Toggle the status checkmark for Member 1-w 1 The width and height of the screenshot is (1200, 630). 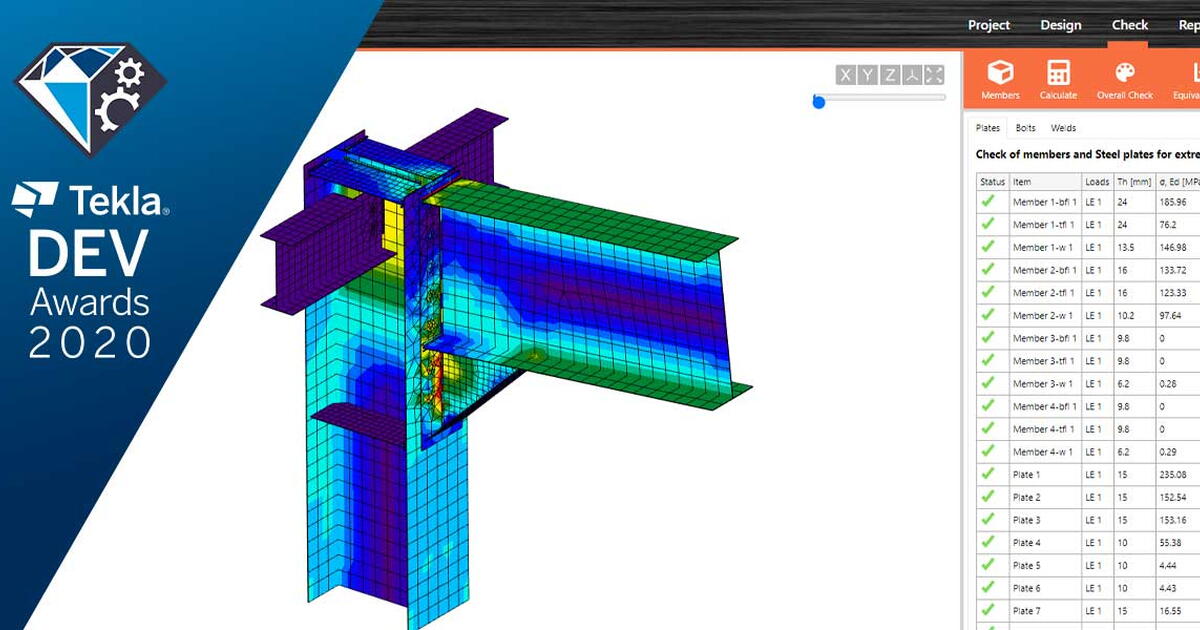pos(987,247)
